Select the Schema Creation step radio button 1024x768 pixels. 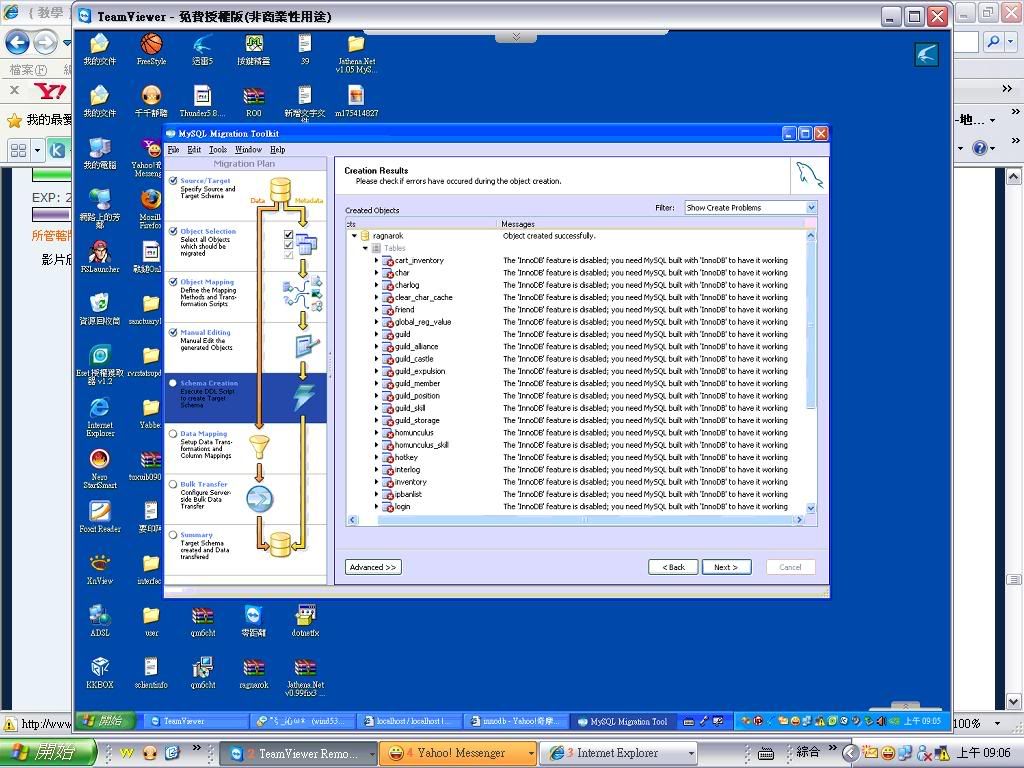(173, 383)
